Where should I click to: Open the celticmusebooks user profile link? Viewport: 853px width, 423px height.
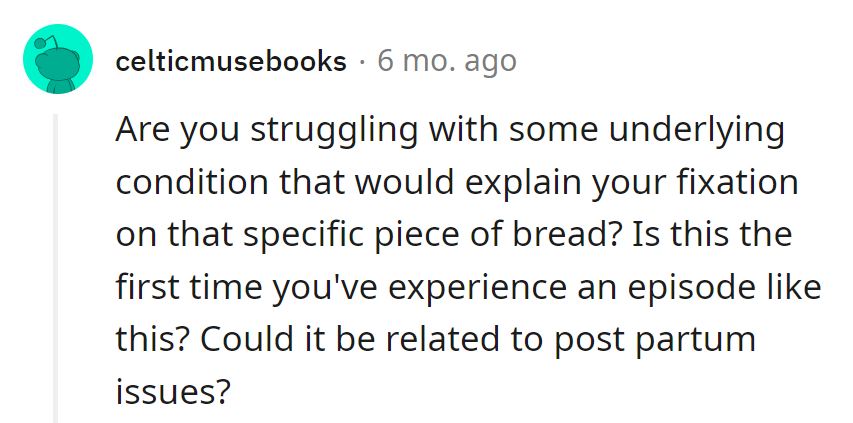[x=230, y=62]
